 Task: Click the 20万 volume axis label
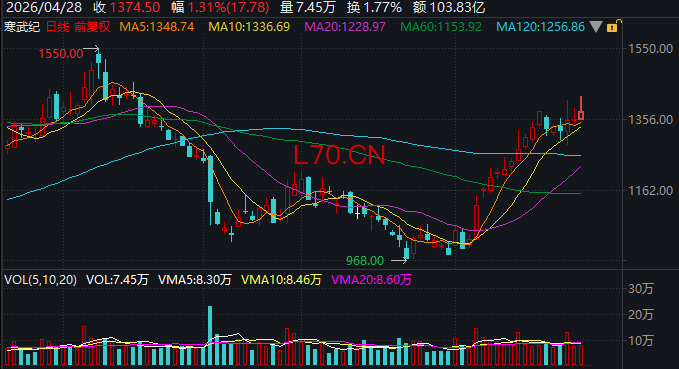(640, 315)
